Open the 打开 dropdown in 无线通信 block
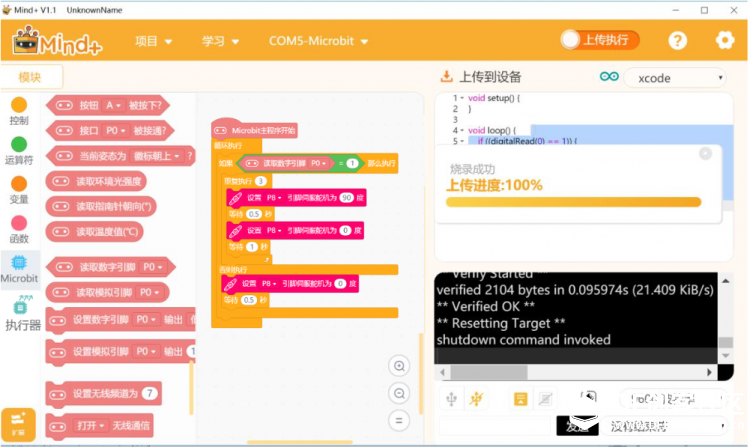 click(90, 425)
